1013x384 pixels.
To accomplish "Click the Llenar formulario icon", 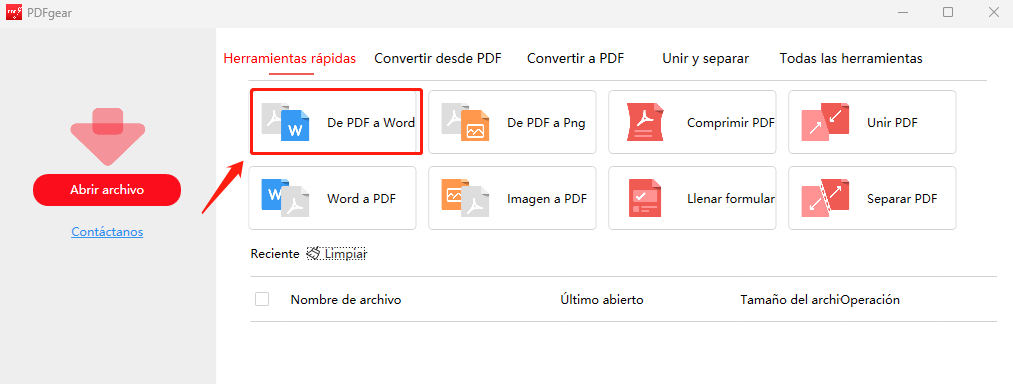I will (x=645, y=198).
